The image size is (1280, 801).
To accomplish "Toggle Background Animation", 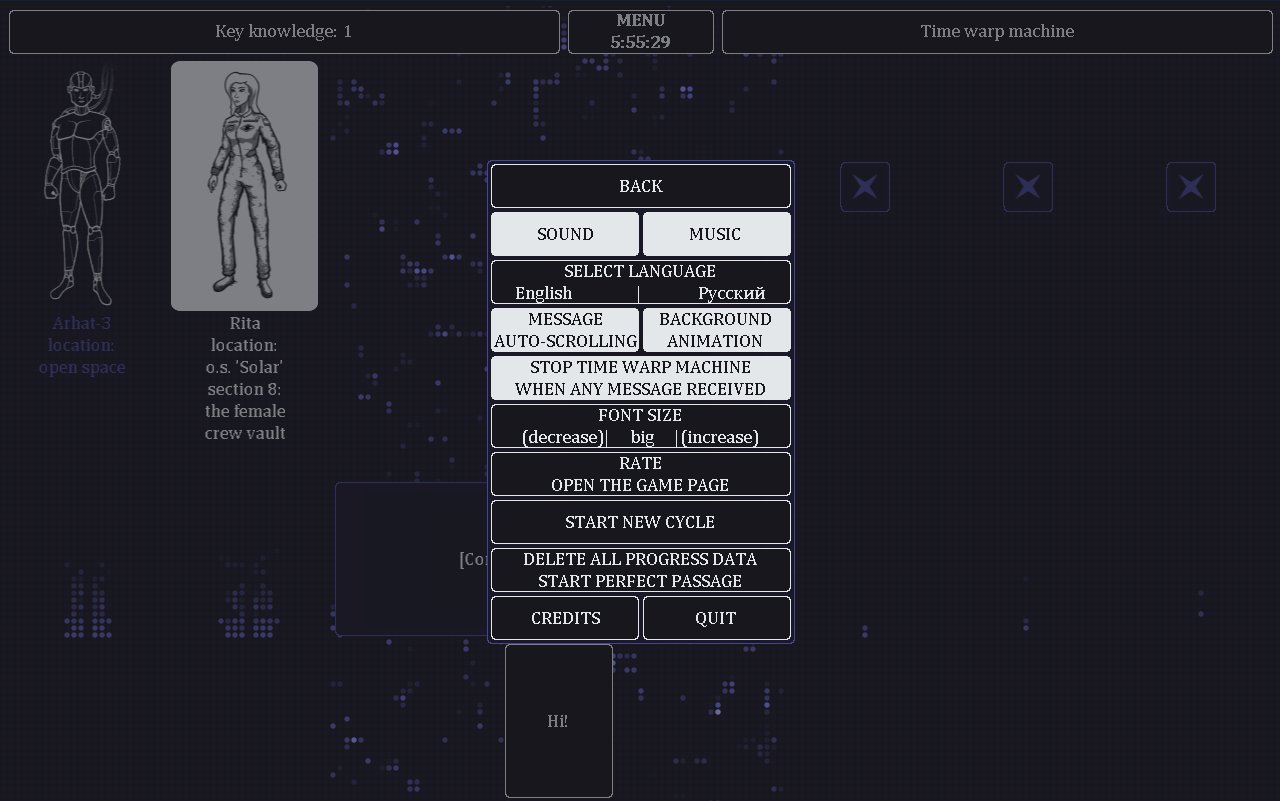I will (x=716, y=330).
